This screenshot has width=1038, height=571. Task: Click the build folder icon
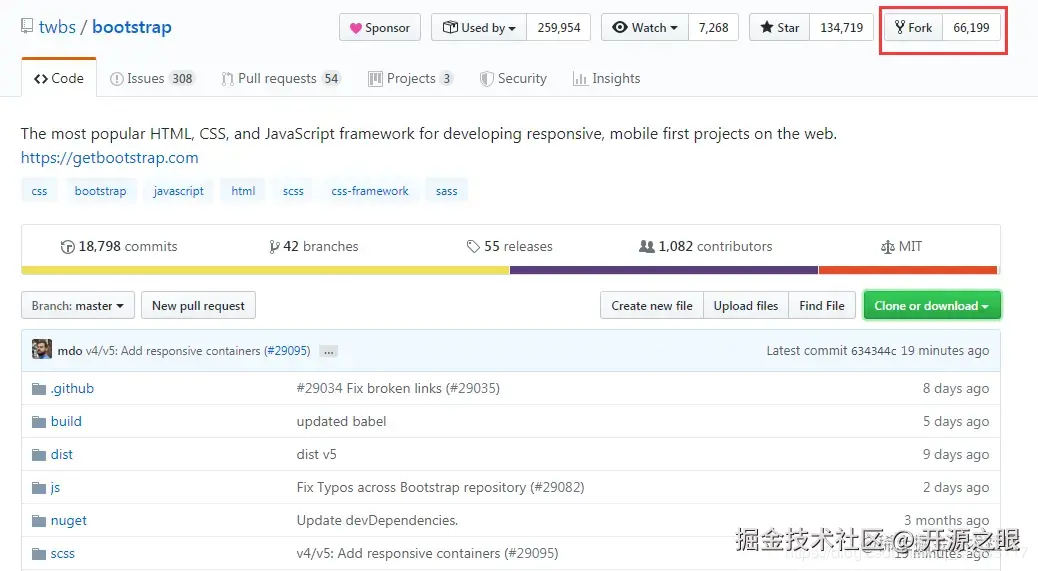point(39,421)
